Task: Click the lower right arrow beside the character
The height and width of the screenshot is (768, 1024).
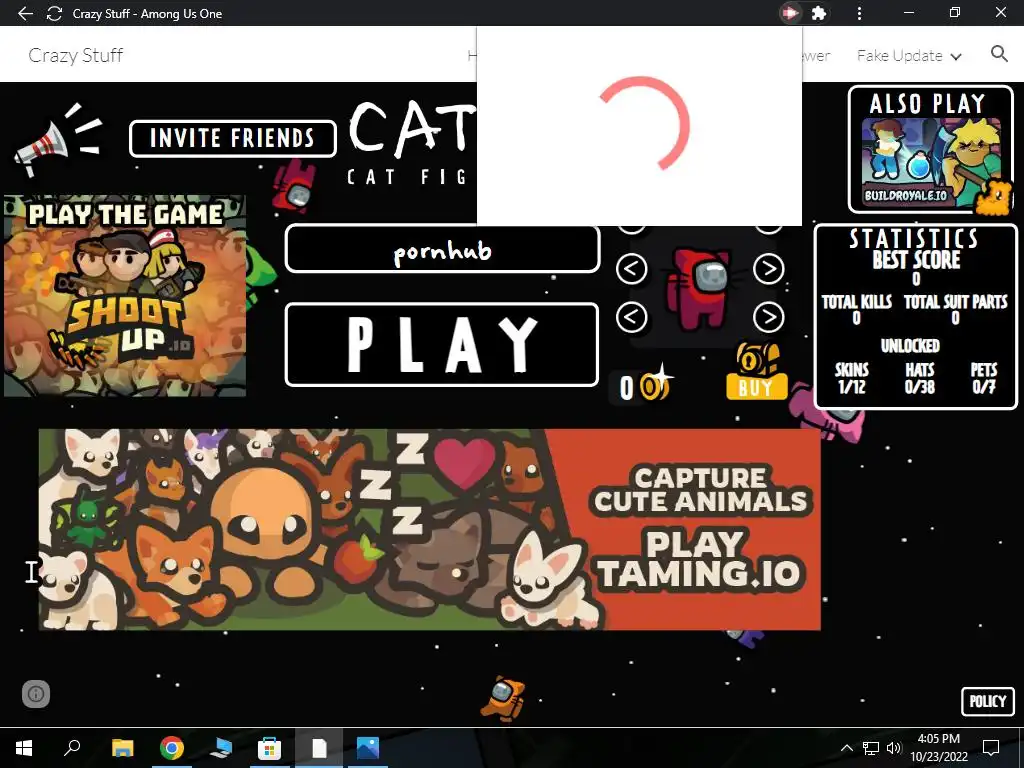Action: 769,317
